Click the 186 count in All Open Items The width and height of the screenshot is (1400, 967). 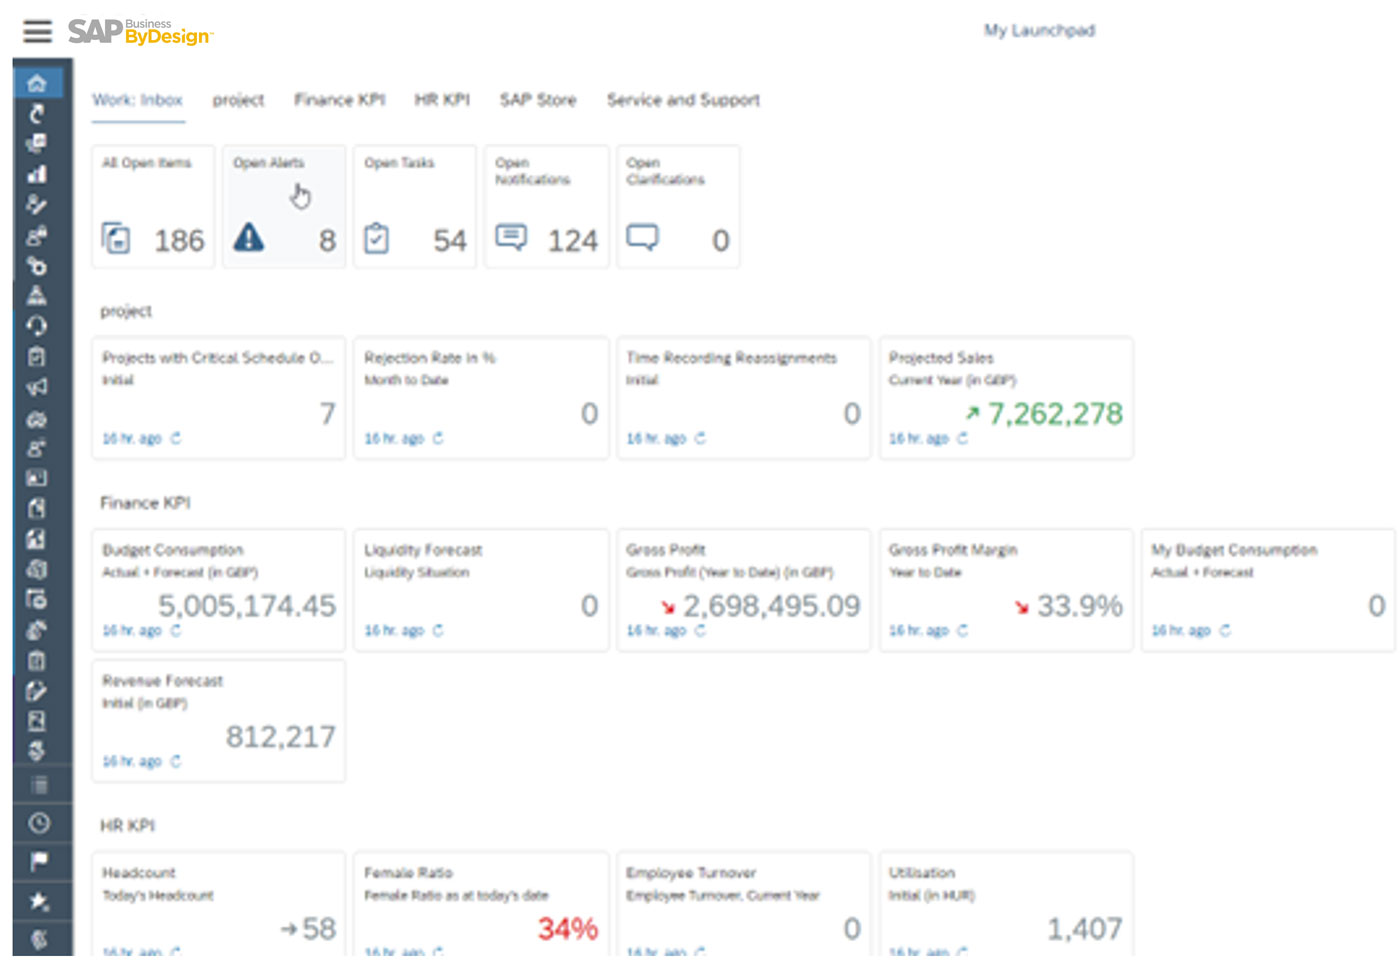[x=179, y=240]
